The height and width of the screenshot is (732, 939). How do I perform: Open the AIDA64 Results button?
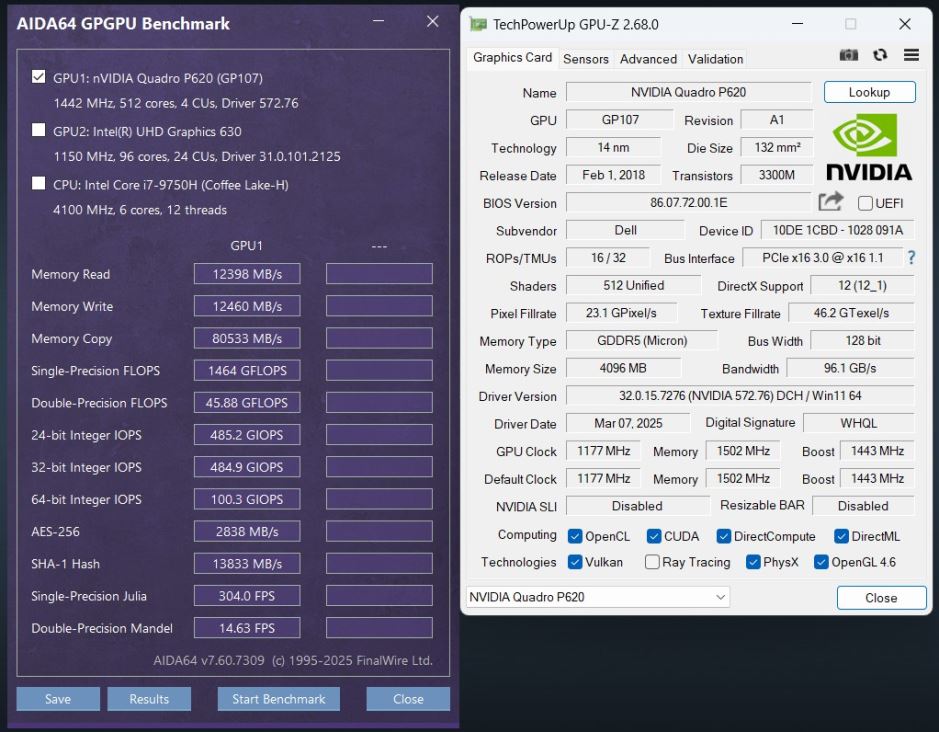coord(149,699)
